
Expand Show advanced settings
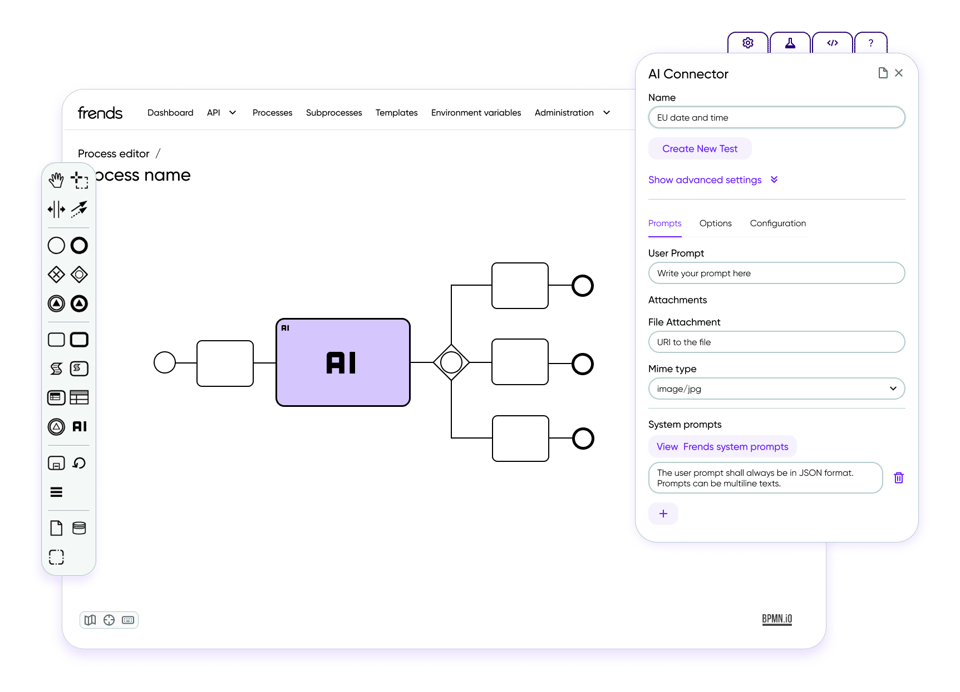point(713,180)
